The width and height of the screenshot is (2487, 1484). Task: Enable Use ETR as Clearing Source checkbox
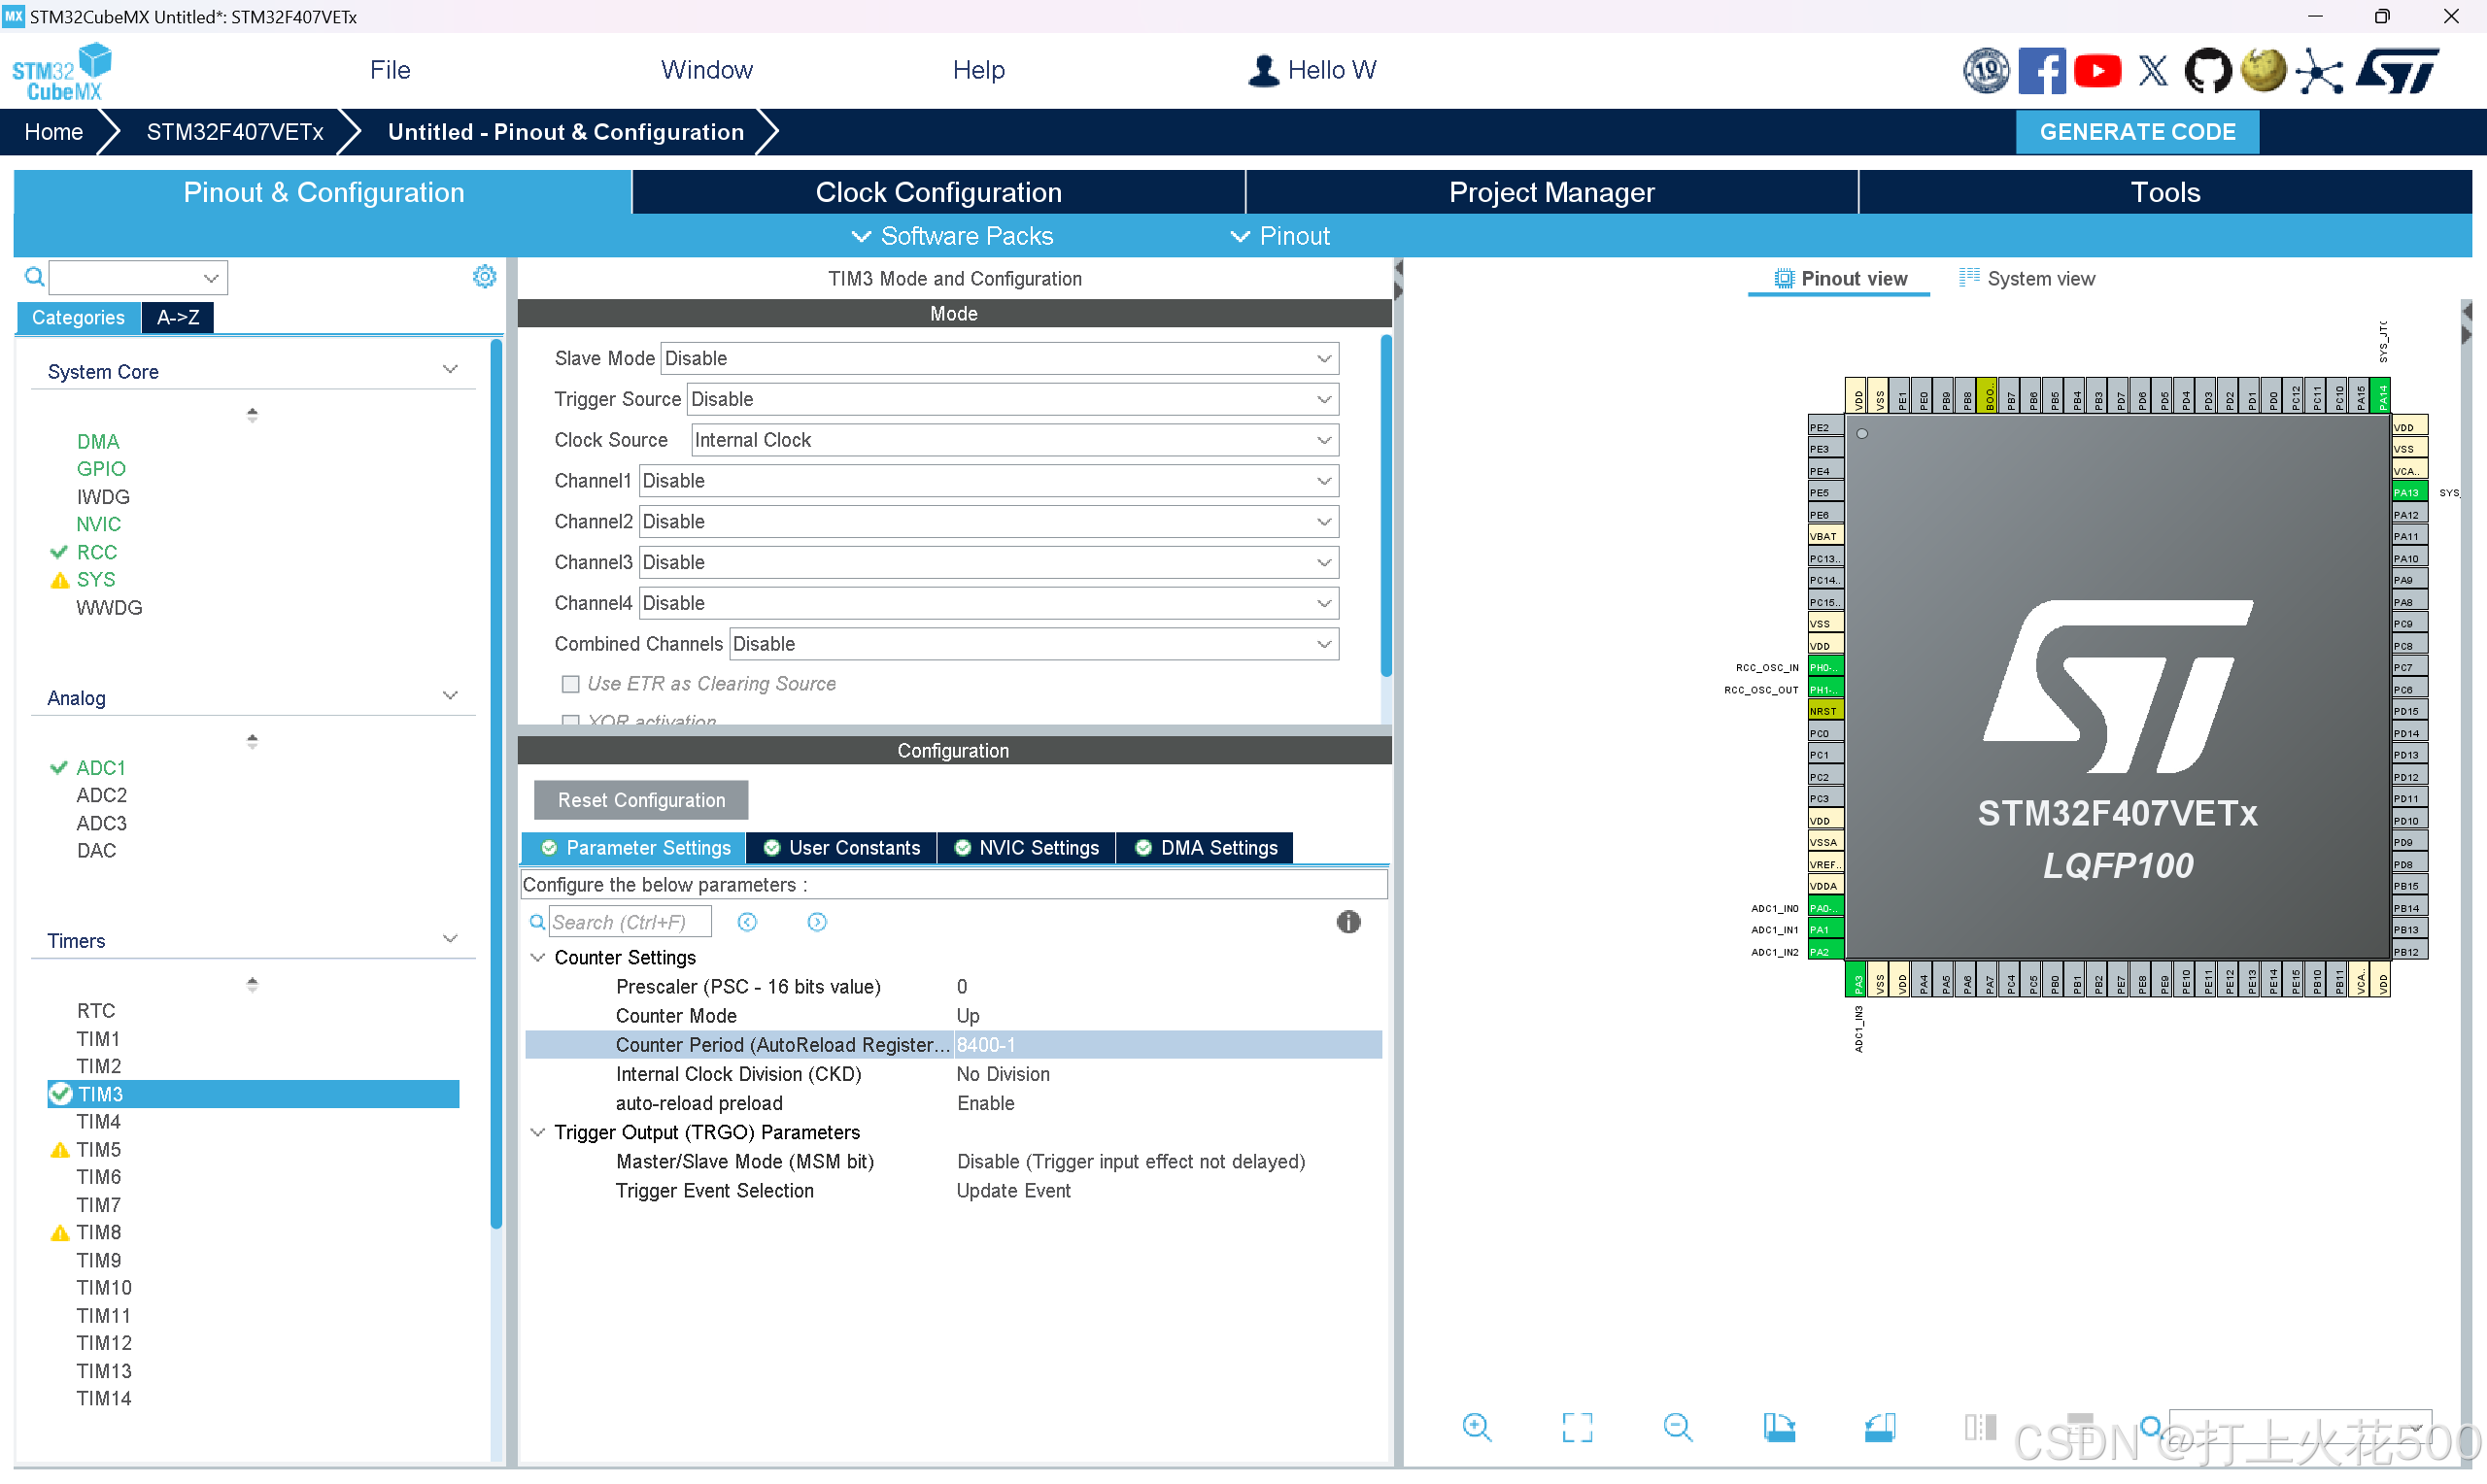pos(570,684)
